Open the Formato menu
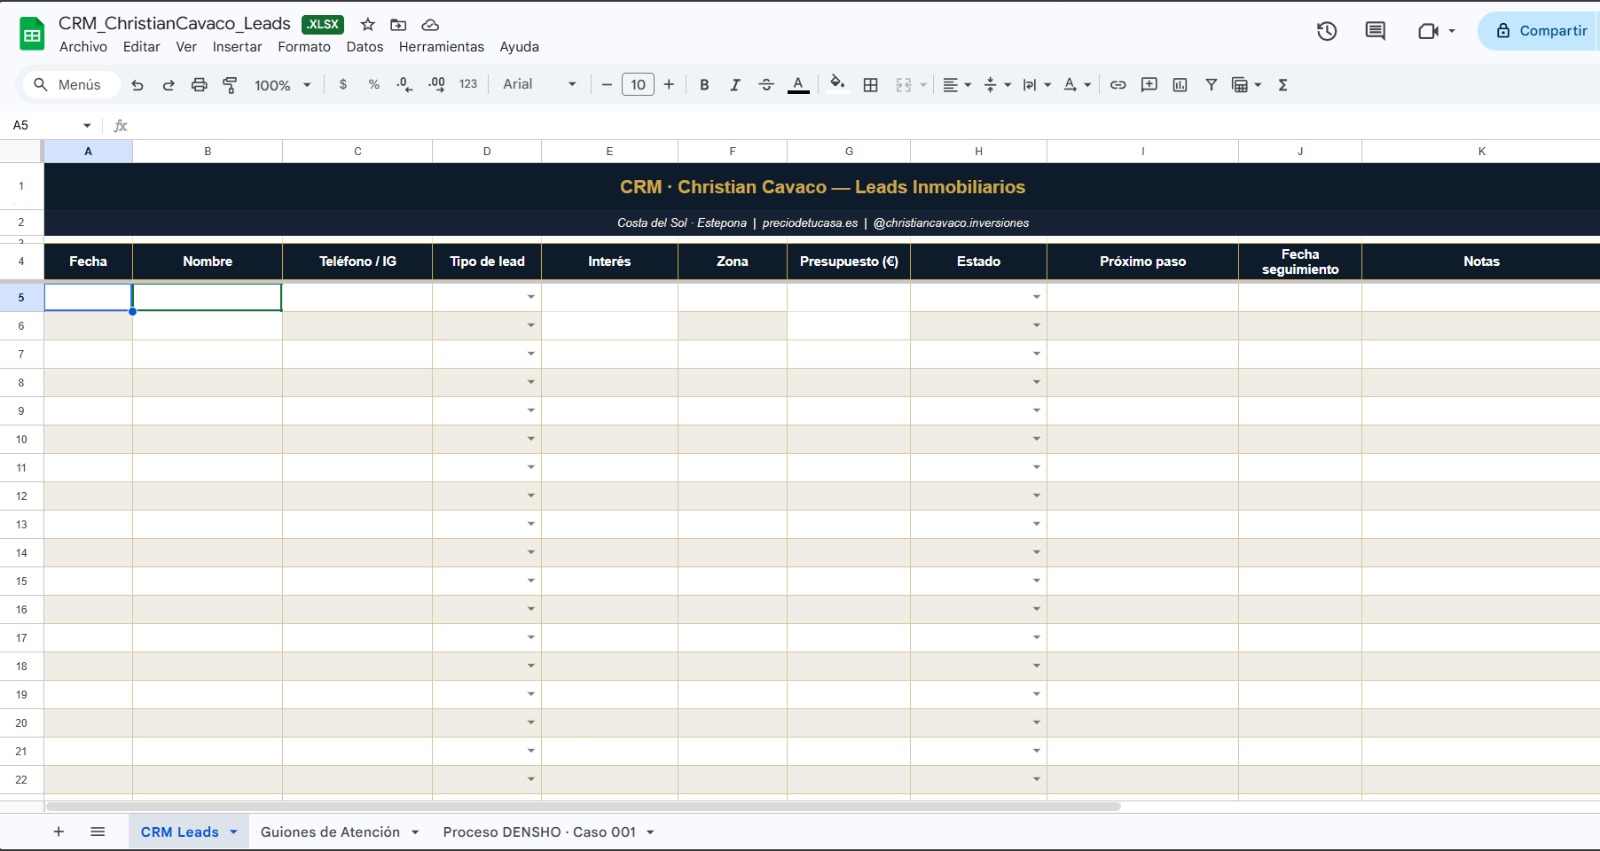 304,47
